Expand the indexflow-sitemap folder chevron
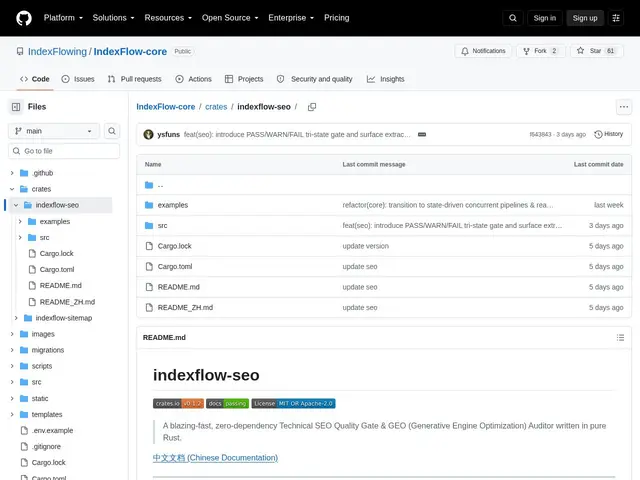 click(16, 318)
